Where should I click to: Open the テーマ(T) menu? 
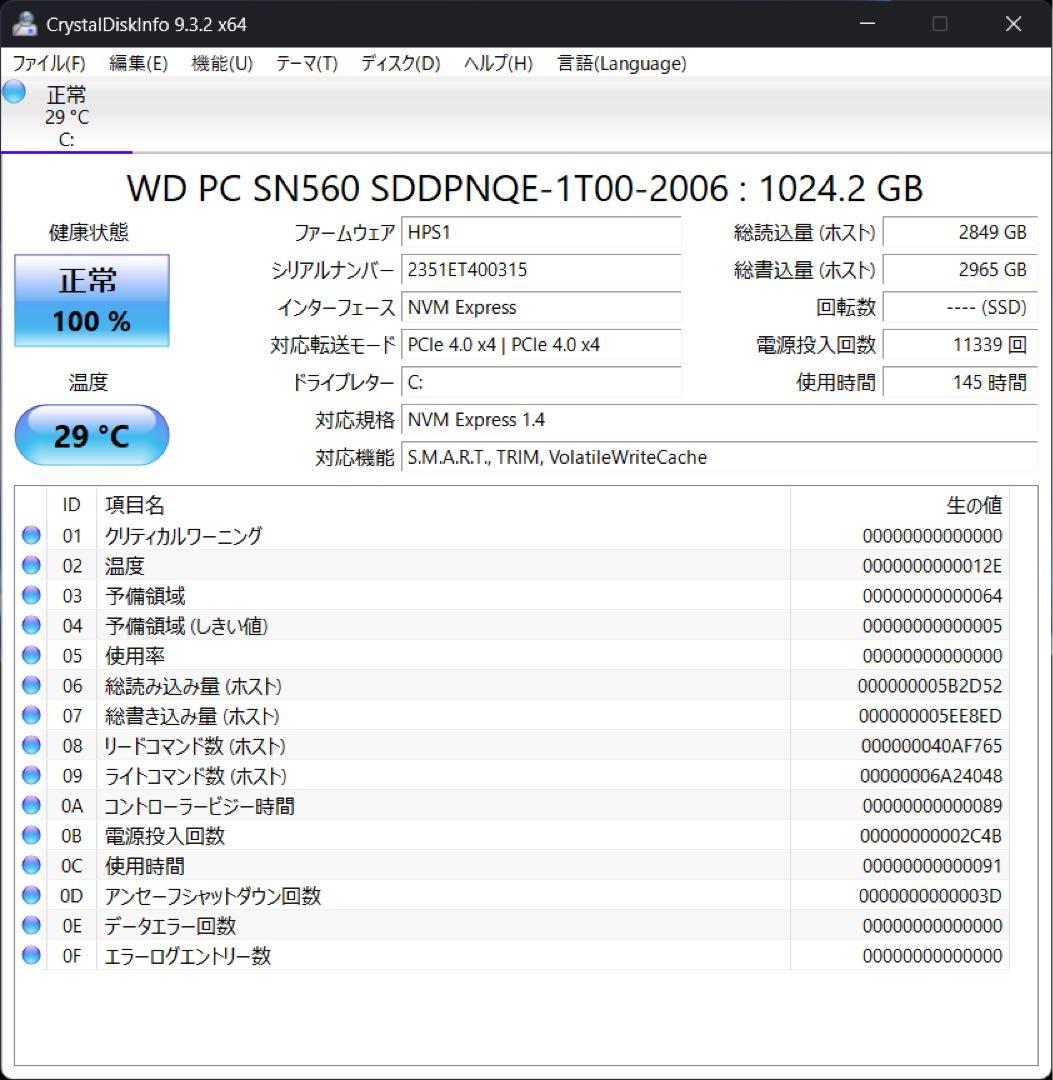305,63
